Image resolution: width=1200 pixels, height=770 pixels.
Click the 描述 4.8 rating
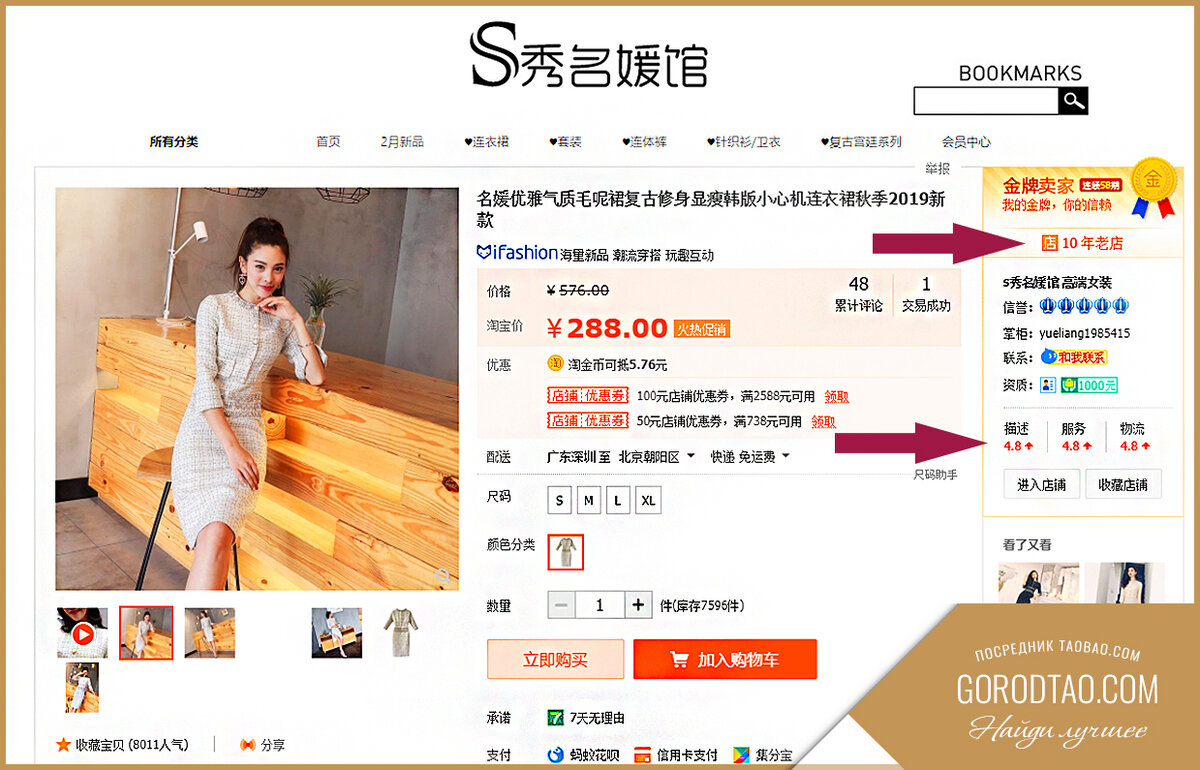pyautogui.click(x=1018, y=438)
